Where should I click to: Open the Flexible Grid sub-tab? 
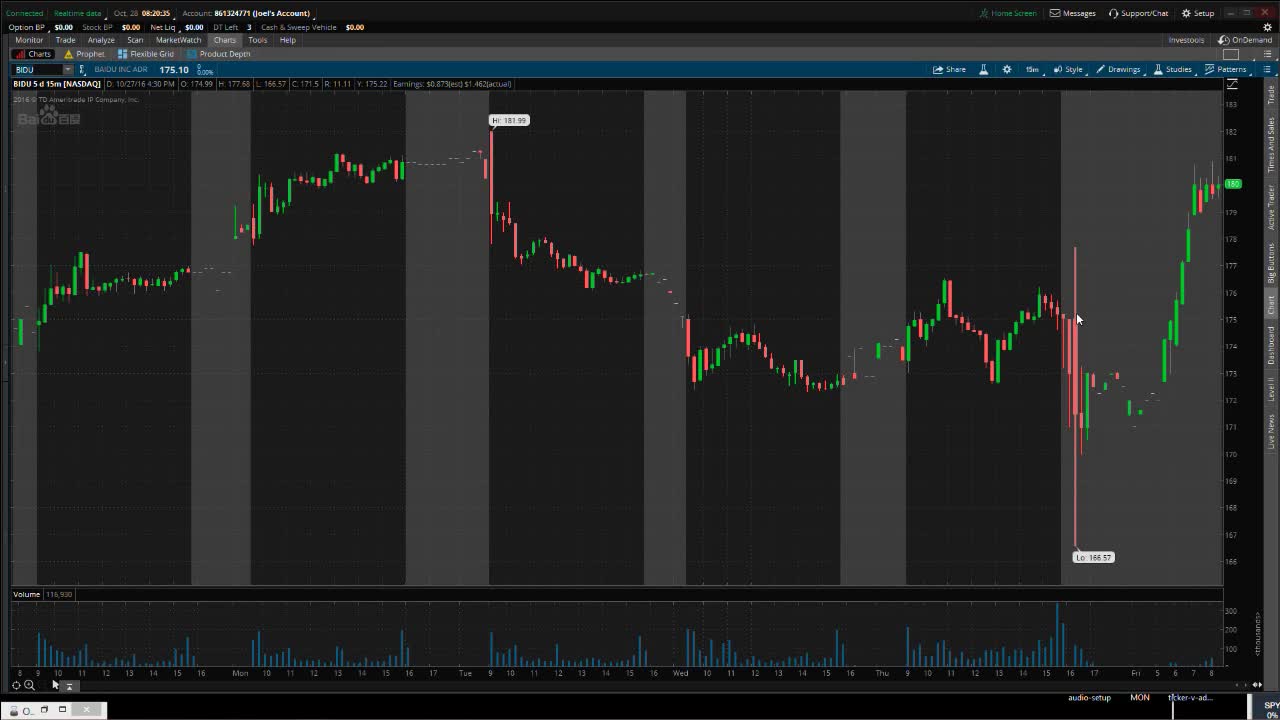146,54
